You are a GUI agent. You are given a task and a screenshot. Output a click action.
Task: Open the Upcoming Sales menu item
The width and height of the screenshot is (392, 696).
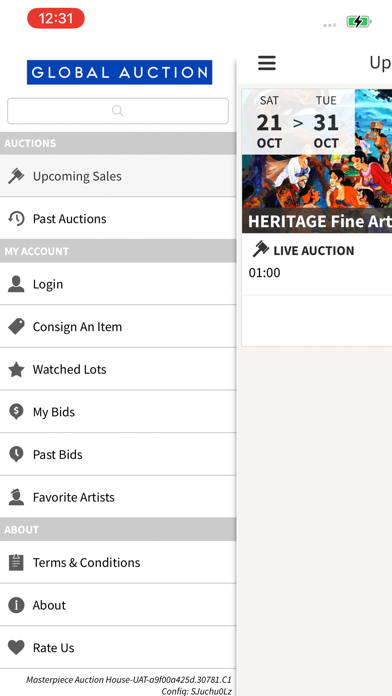tap(118, 176)
